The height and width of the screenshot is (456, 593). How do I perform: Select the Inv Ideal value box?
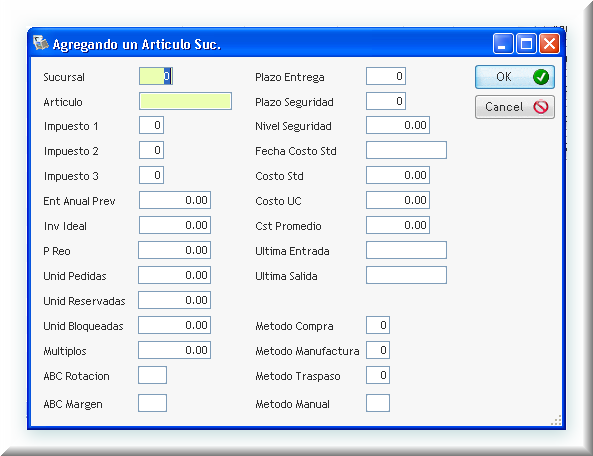[175, 225]
